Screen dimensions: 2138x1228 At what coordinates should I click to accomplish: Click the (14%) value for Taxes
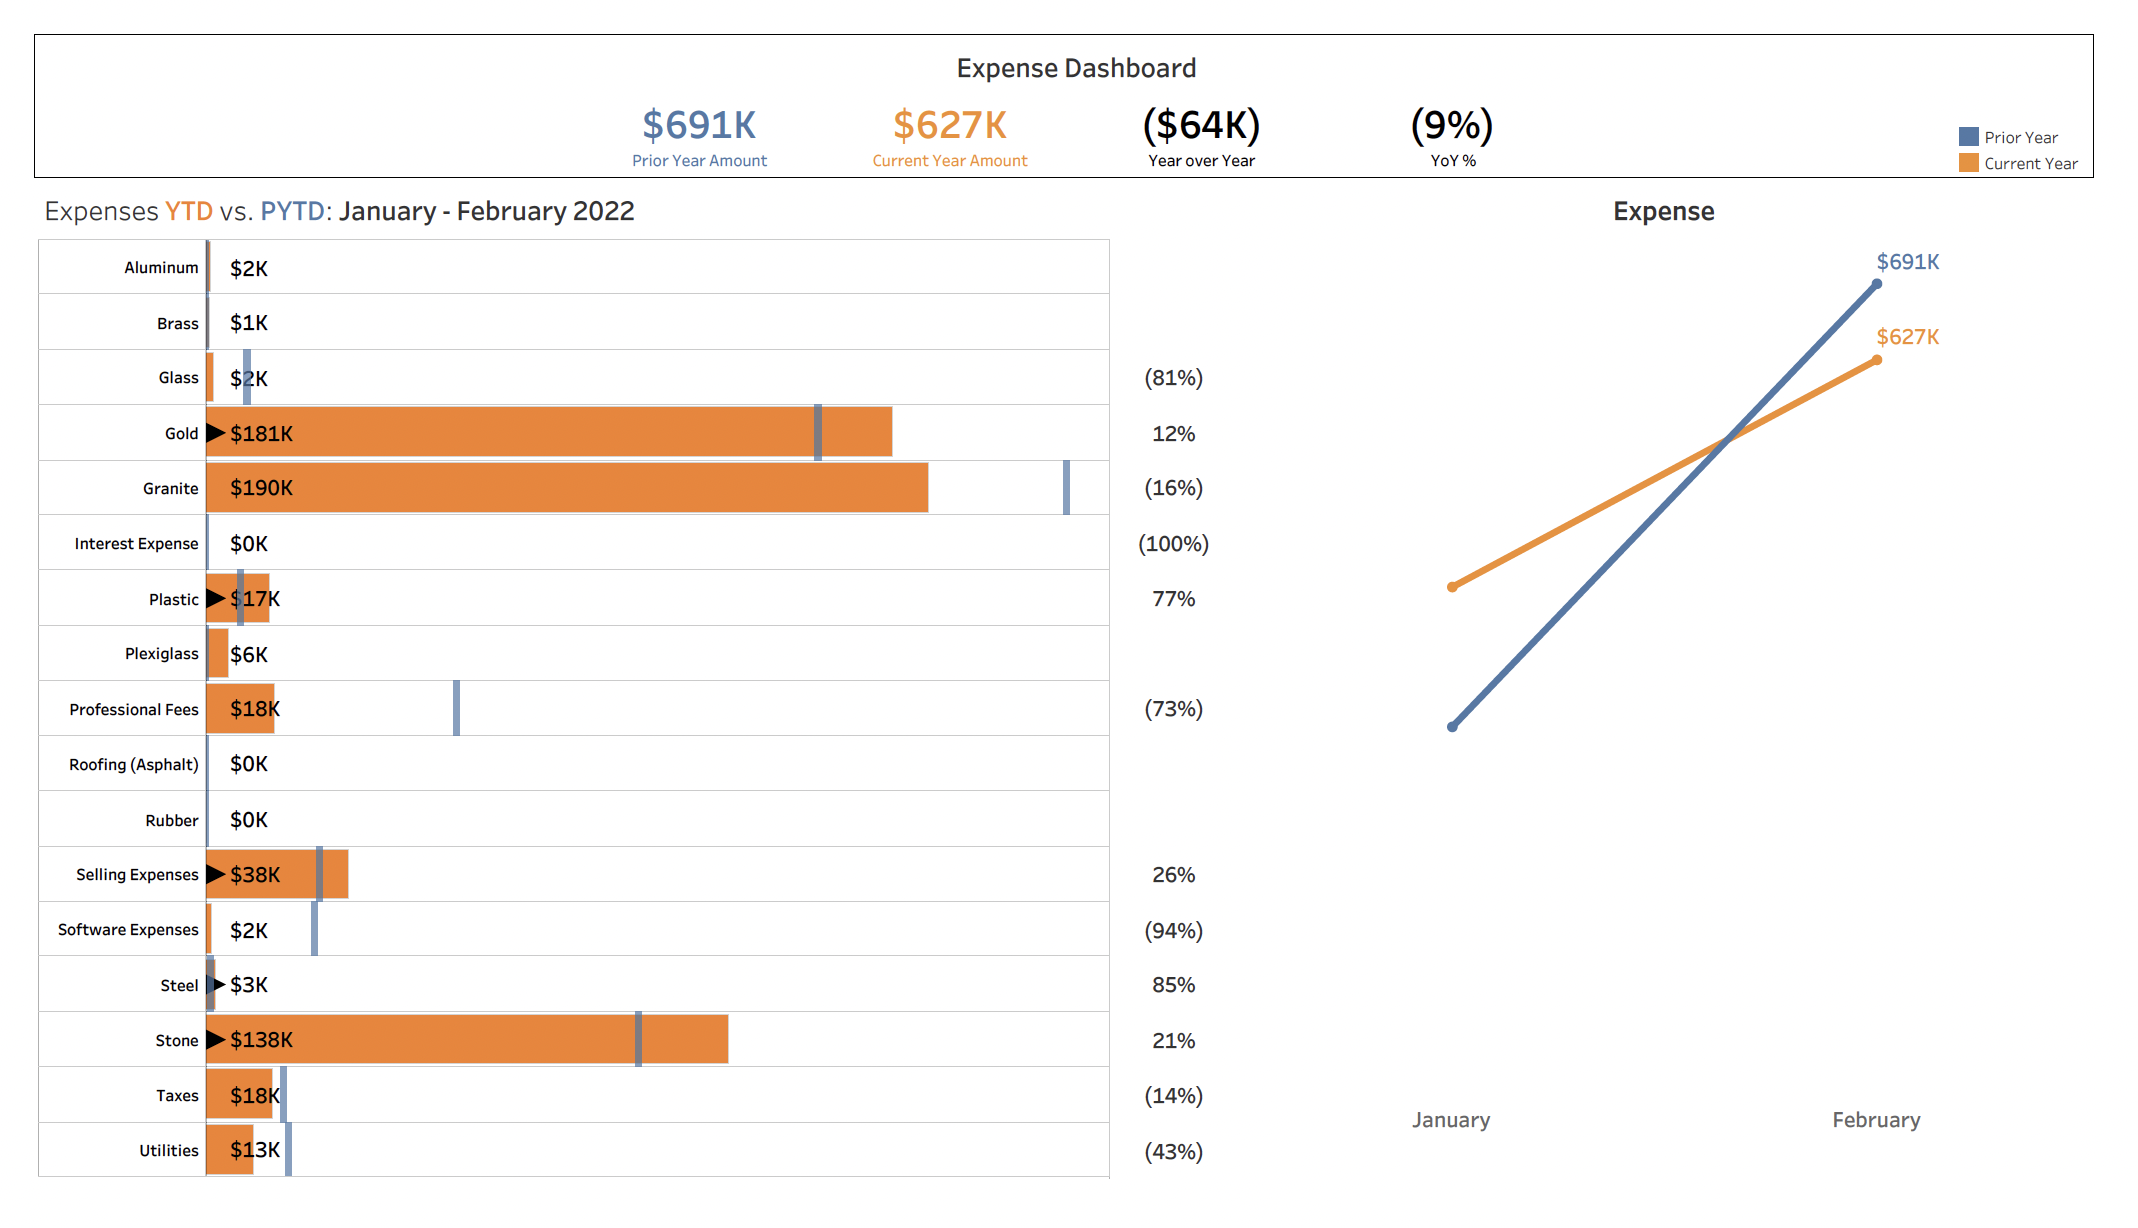tap(1173, 1096)
